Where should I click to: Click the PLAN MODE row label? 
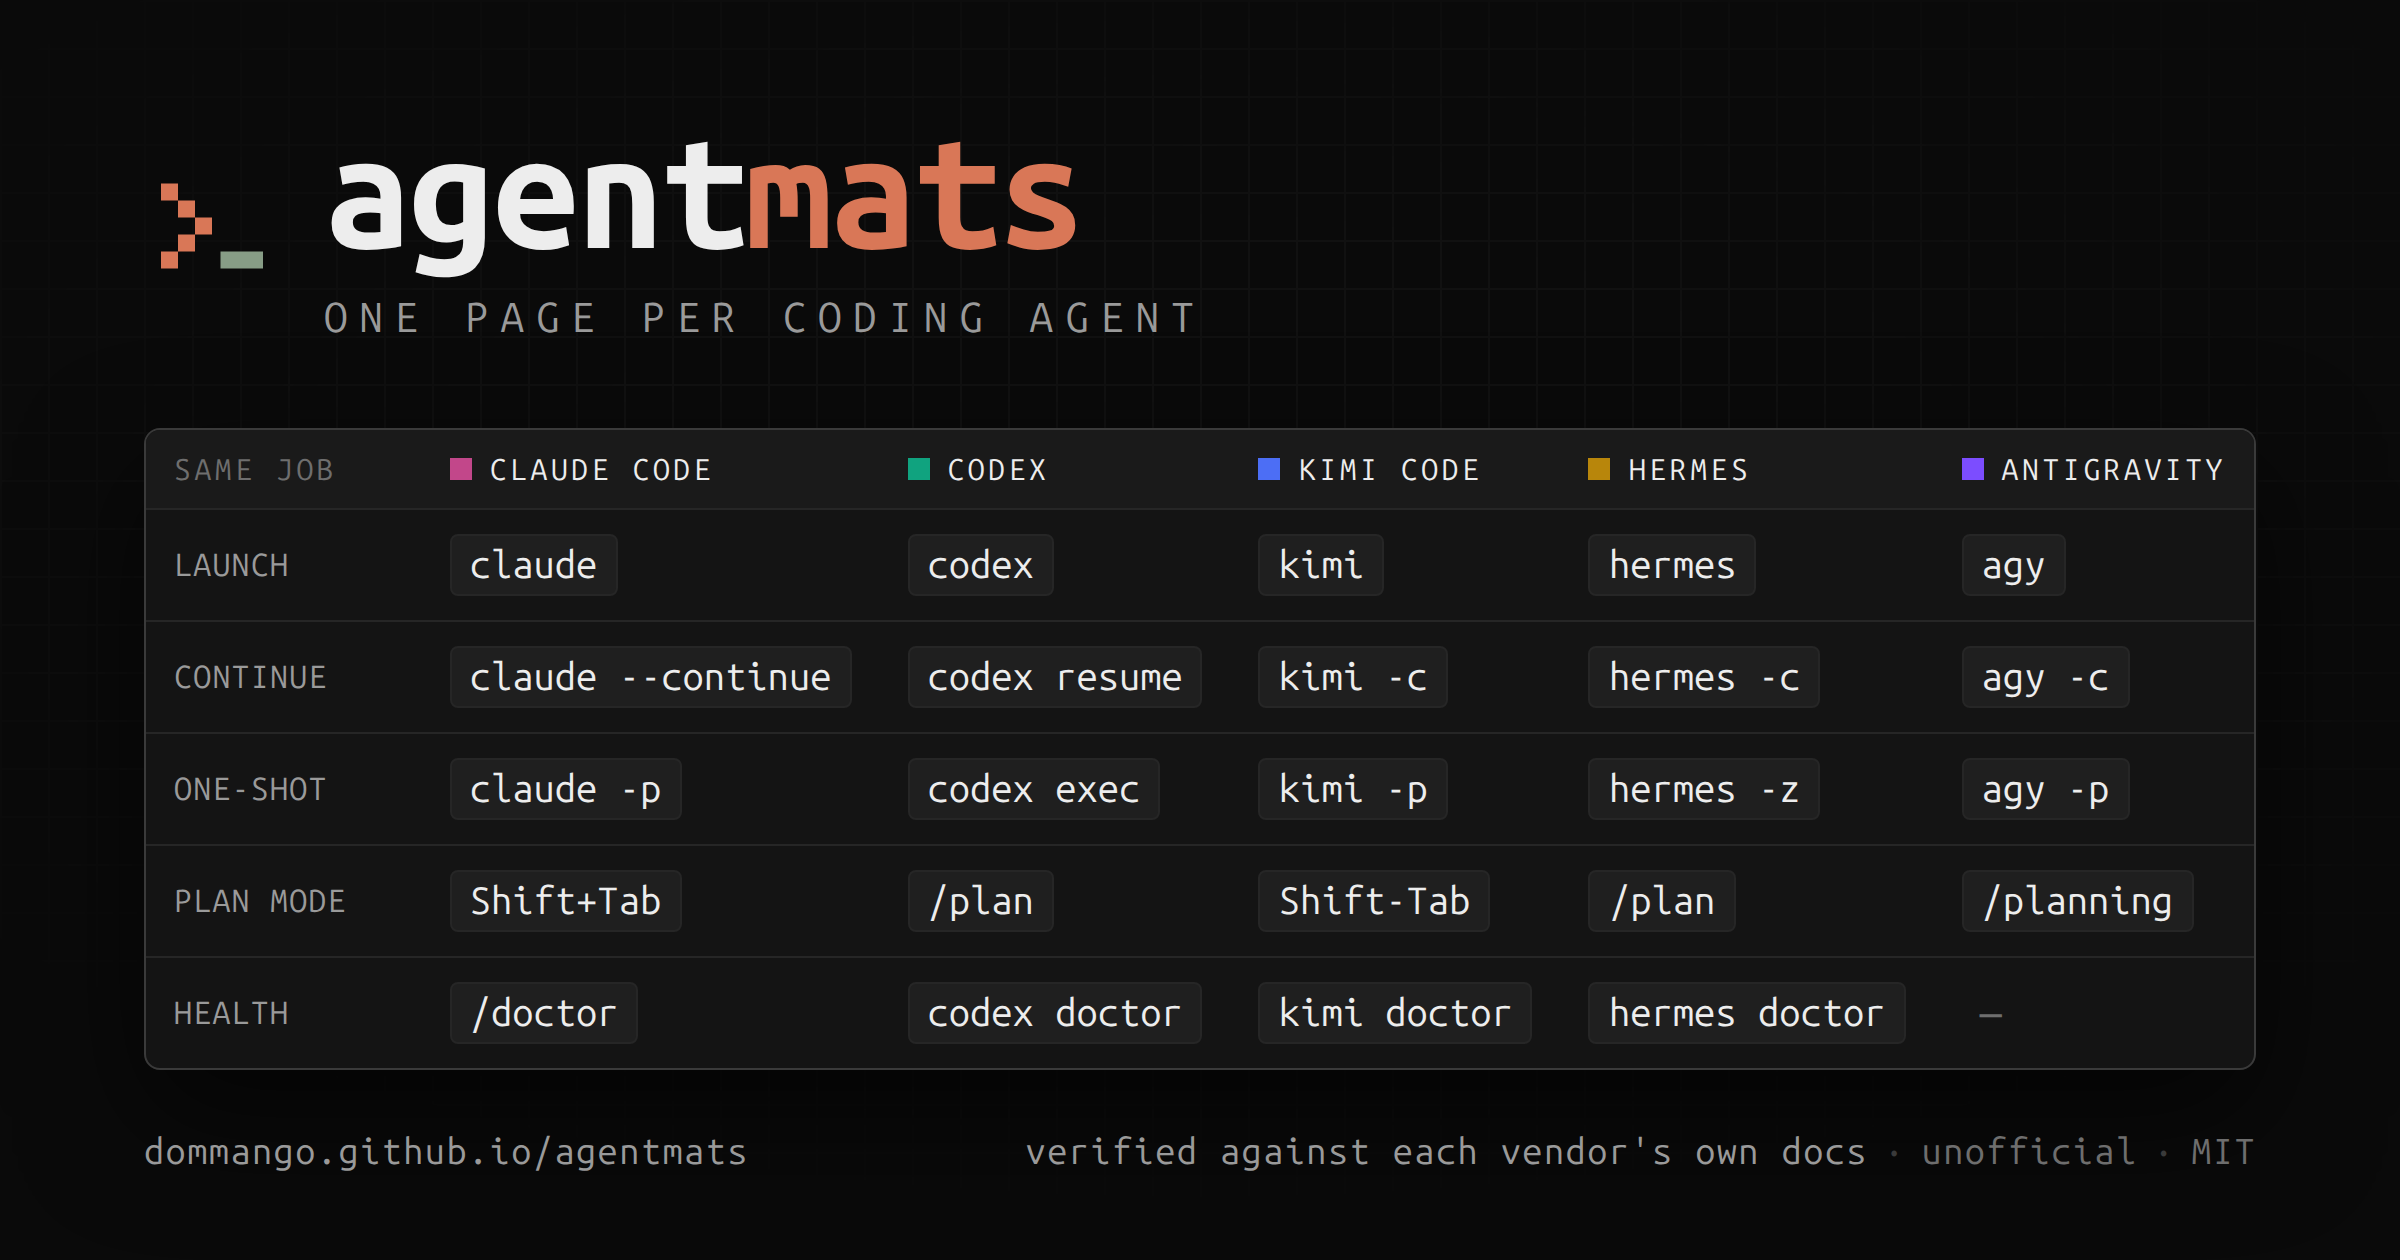[260, 902]
